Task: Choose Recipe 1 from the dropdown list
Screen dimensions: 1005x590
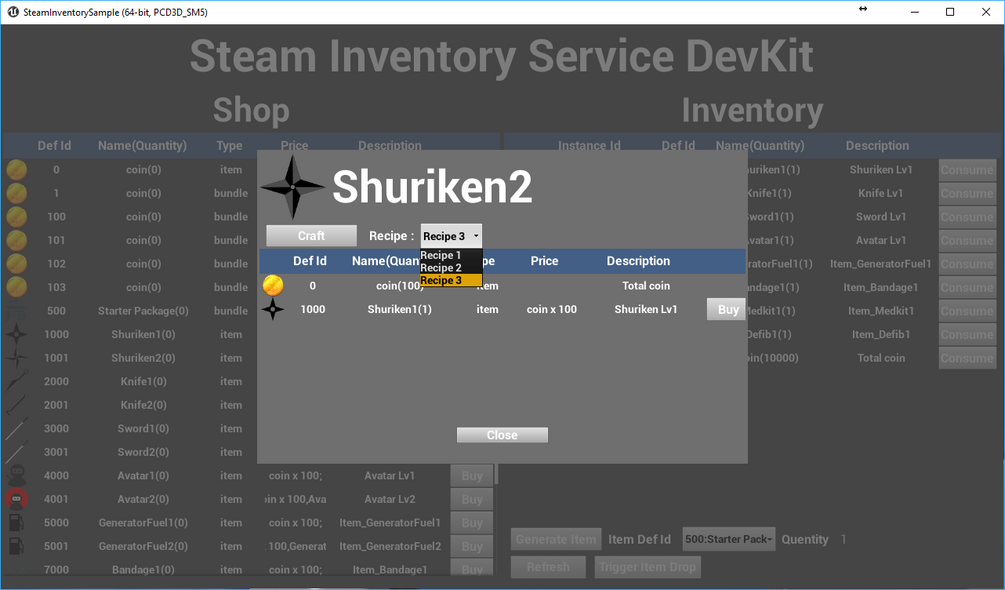Action: pos(451,255)
